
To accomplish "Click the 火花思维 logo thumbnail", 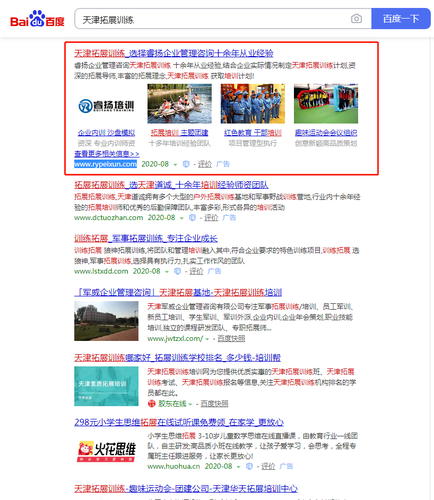I will click(106, 451).
